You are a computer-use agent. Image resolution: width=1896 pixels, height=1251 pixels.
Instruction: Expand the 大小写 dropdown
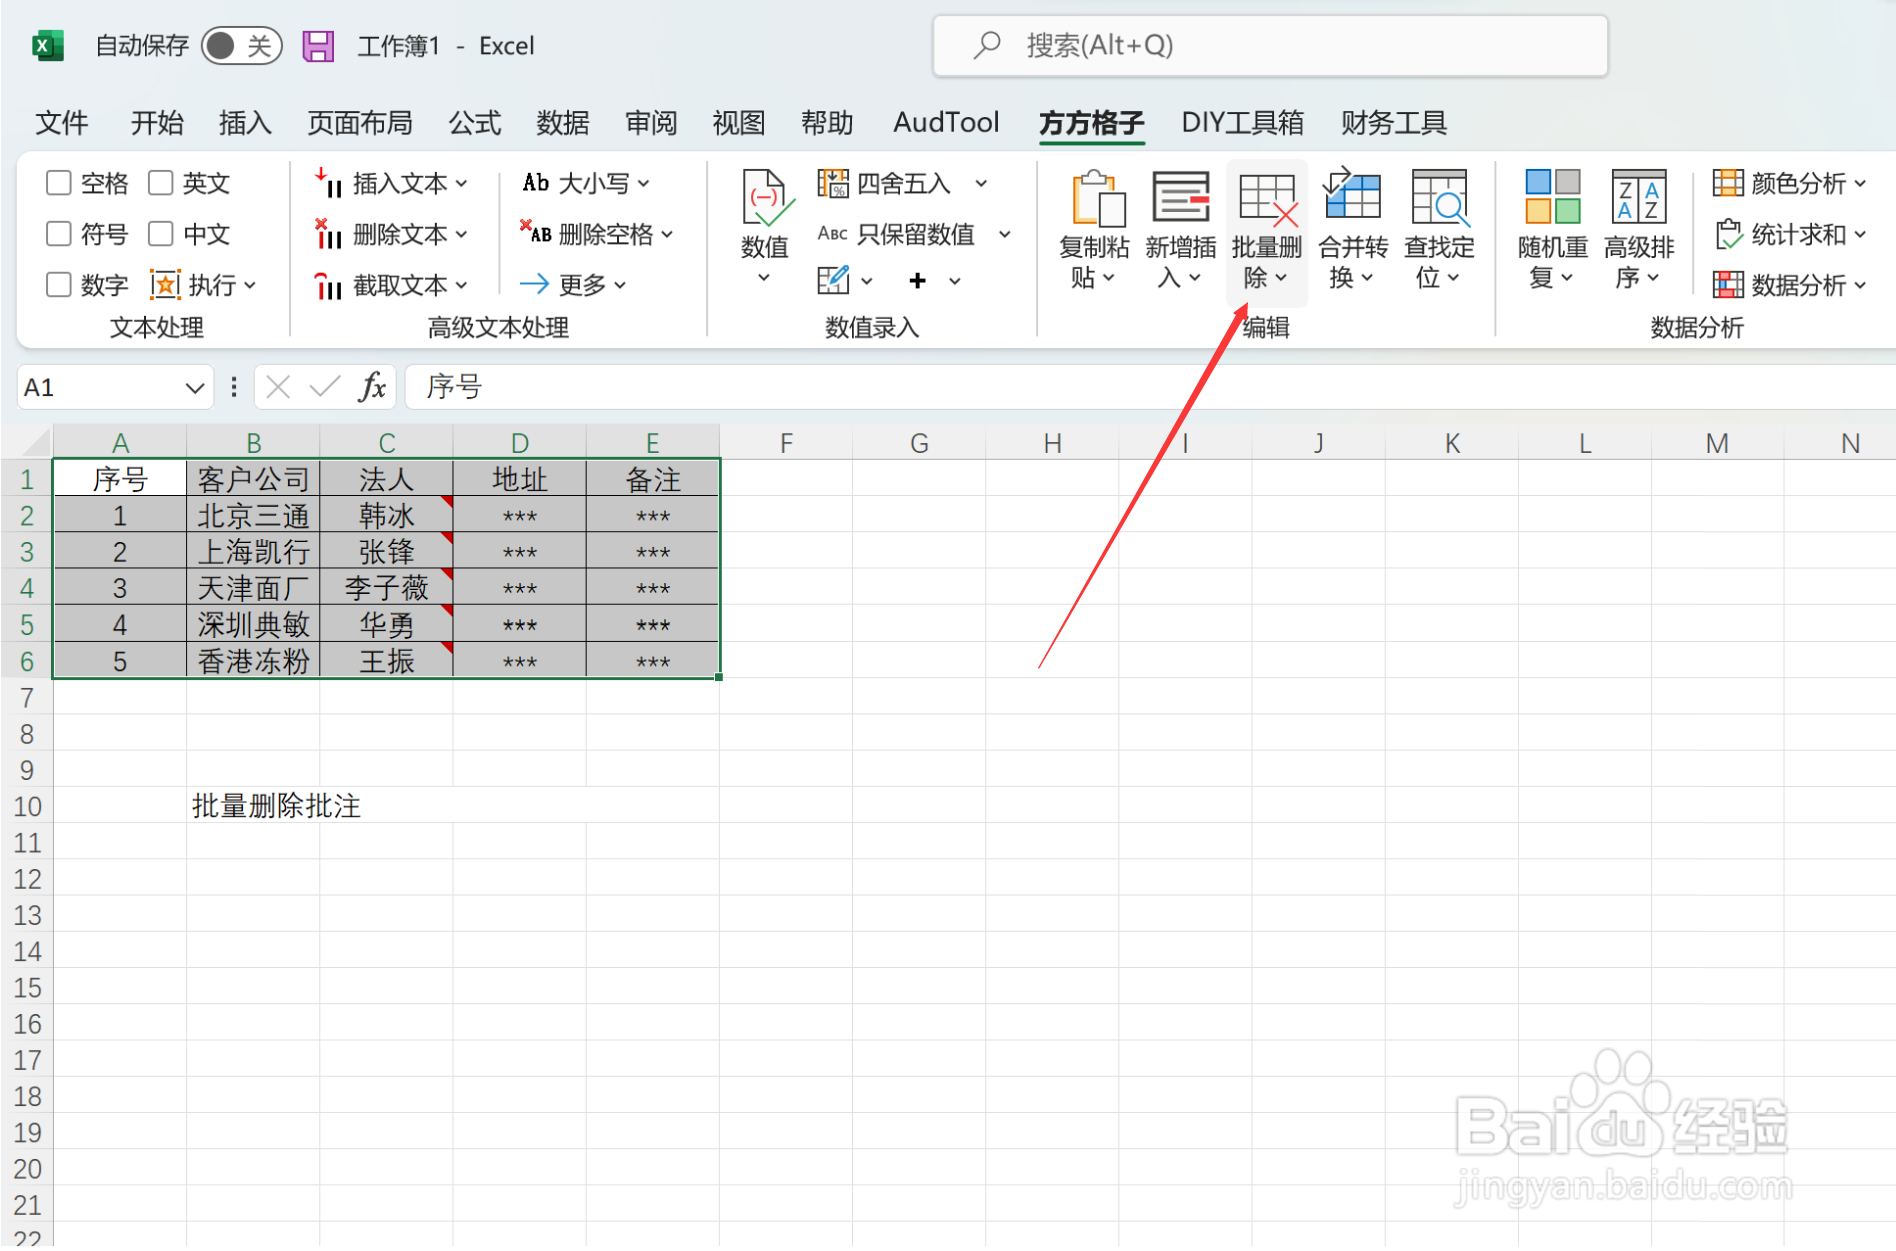click(x=644, y=184)
